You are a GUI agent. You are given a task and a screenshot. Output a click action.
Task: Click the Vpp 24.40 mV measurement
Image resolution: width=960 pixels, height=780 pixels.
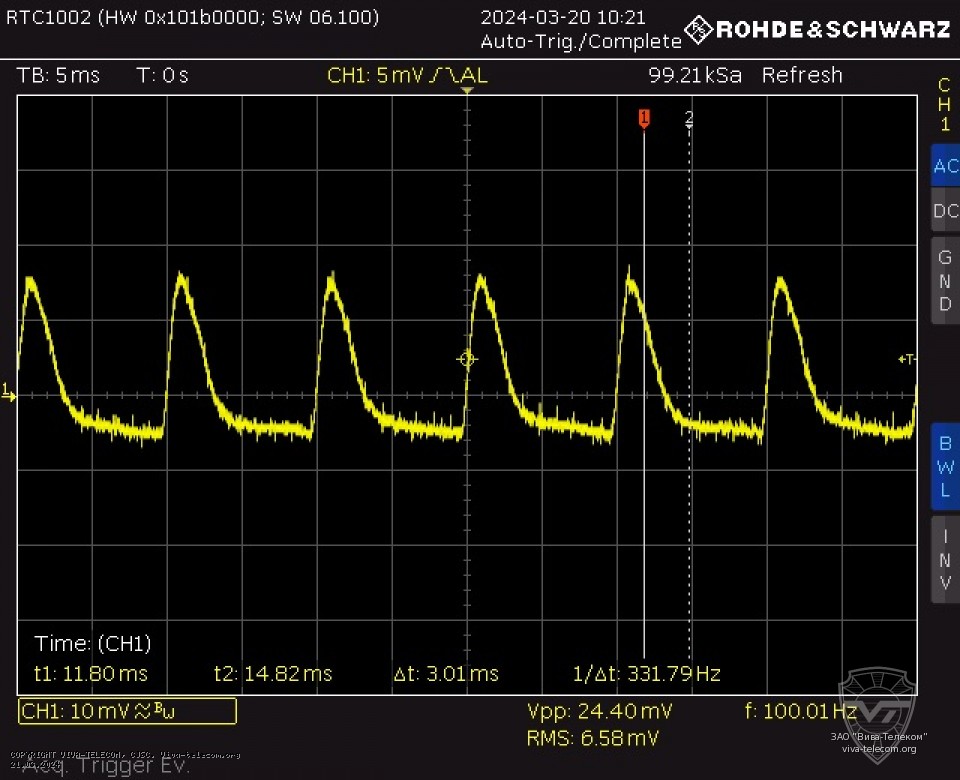click(x=599, y=711)
